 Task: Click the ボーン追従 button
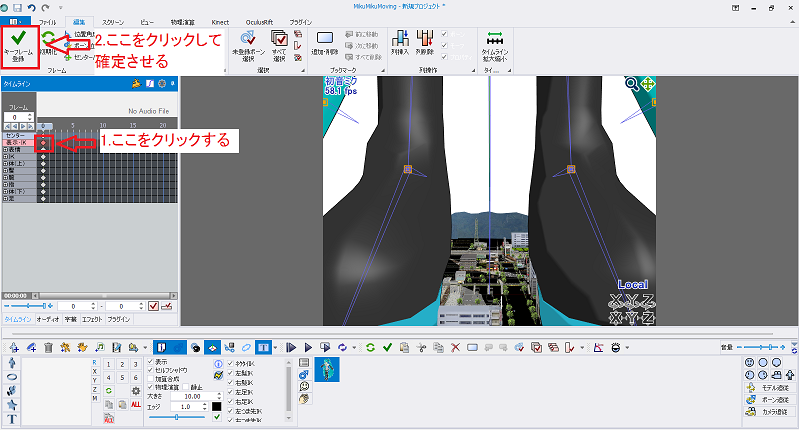click(769, 400)
